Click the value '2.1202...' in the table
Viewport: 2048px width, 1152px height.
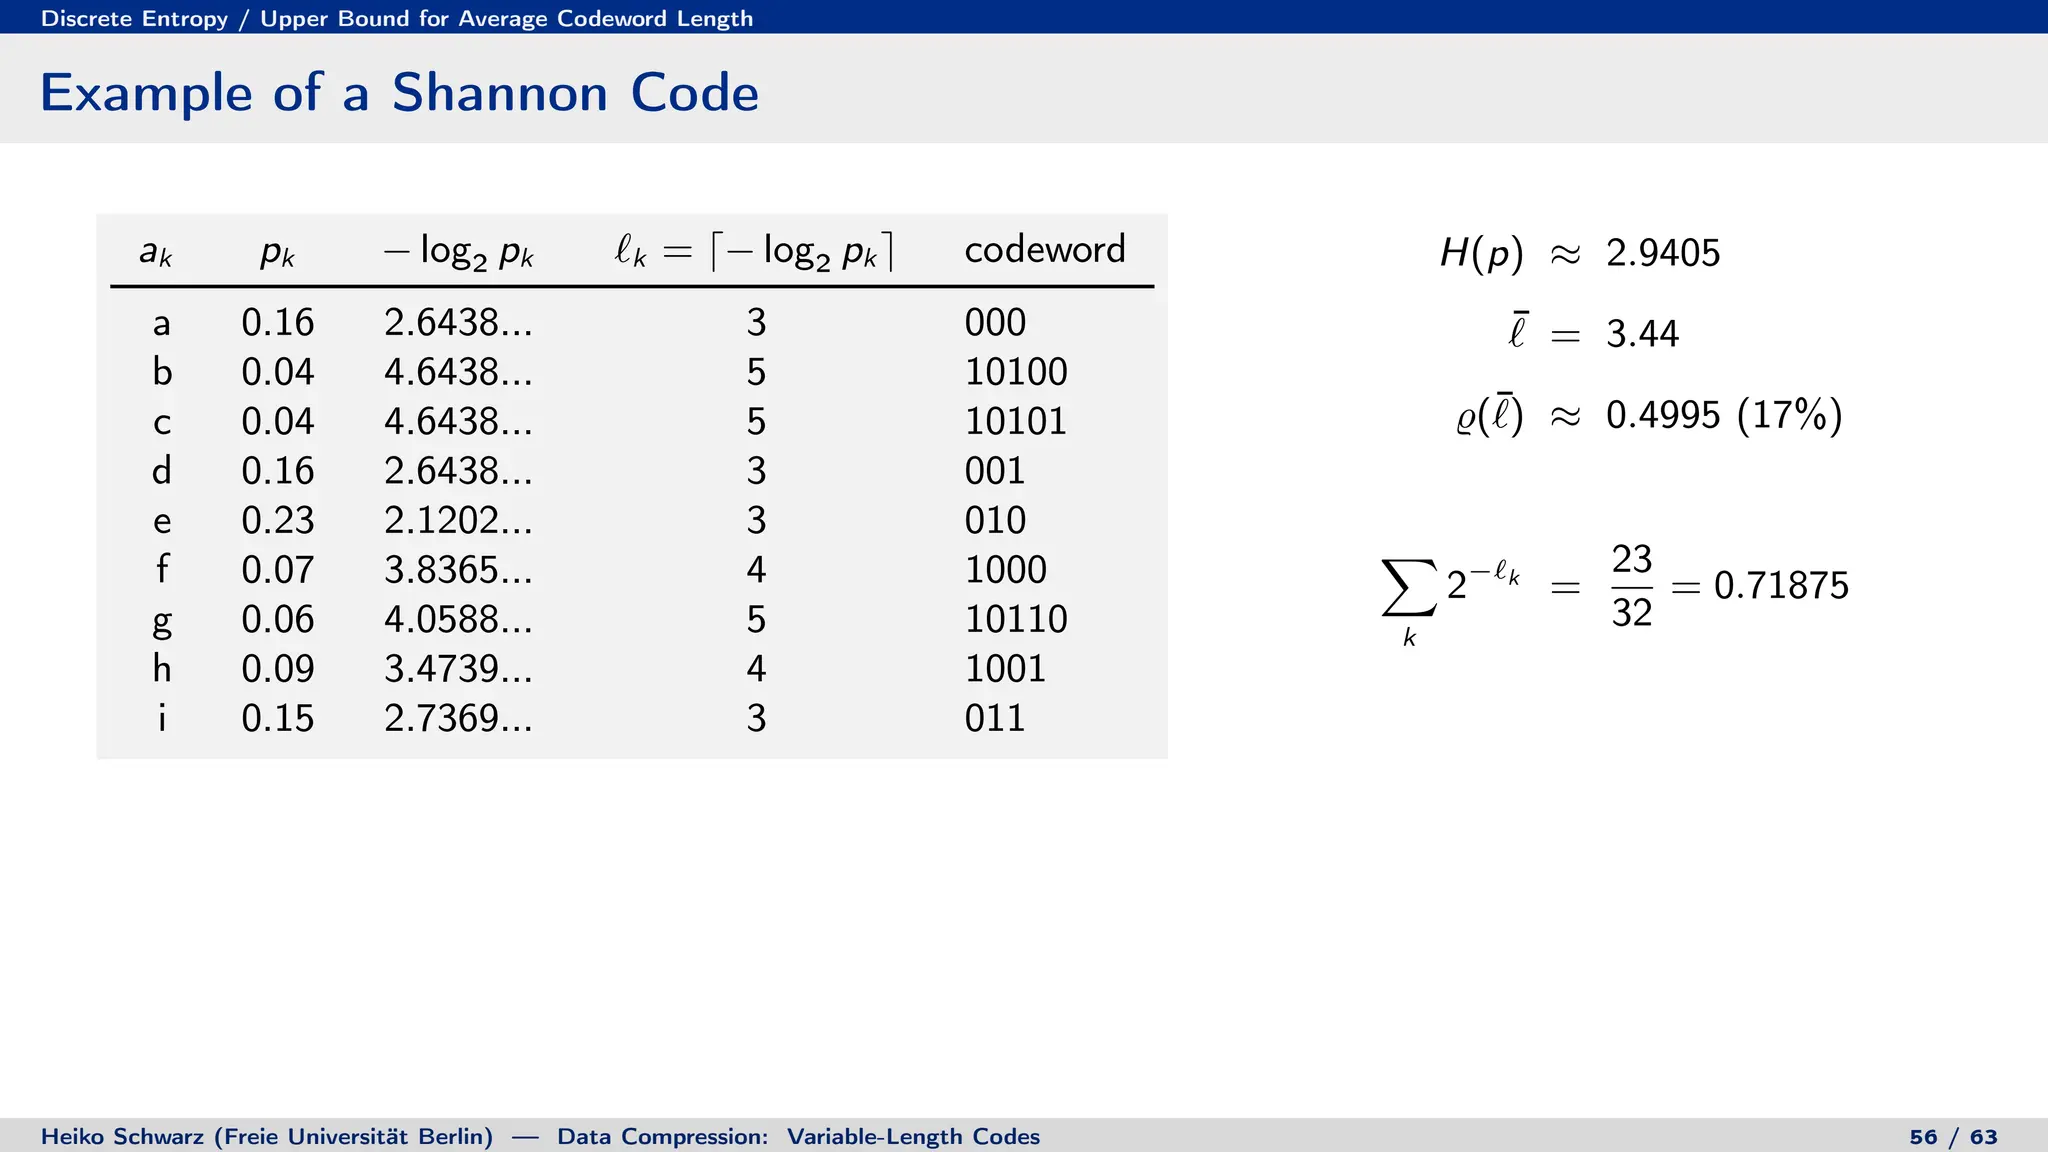point(459,520)
